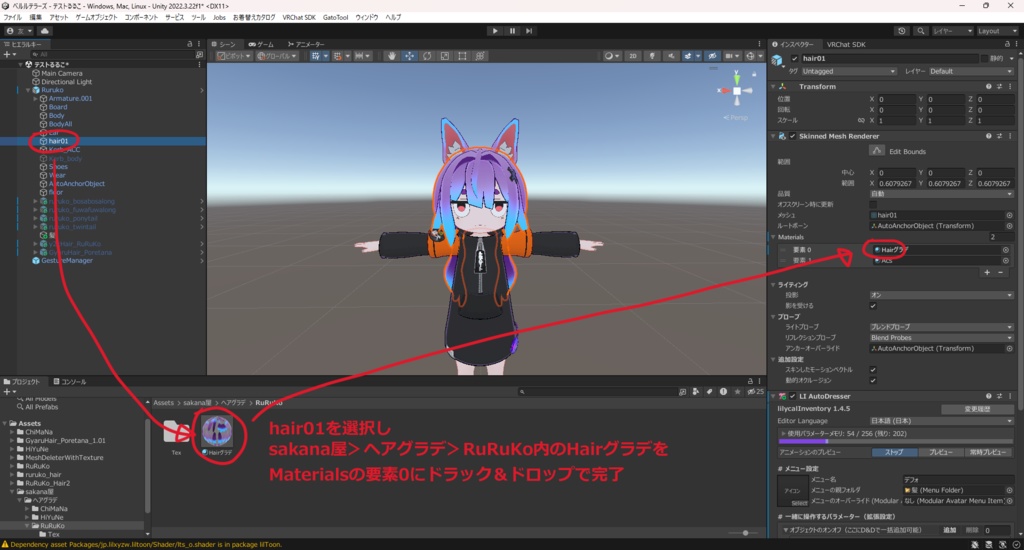
Task: Select the combined Transform tool
Action: pyautogui.click(x=480, y=56)
